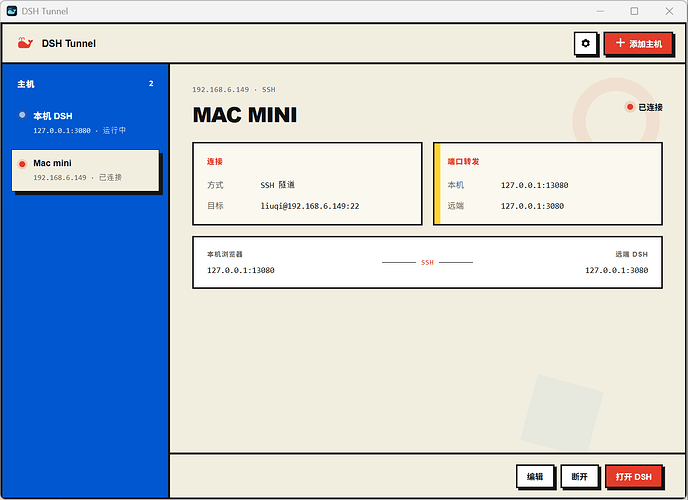The height and width of the screenshot is (500, 688).
Task: Click the DSH Tunnel title bar app icon
Action: coord(12,11)
